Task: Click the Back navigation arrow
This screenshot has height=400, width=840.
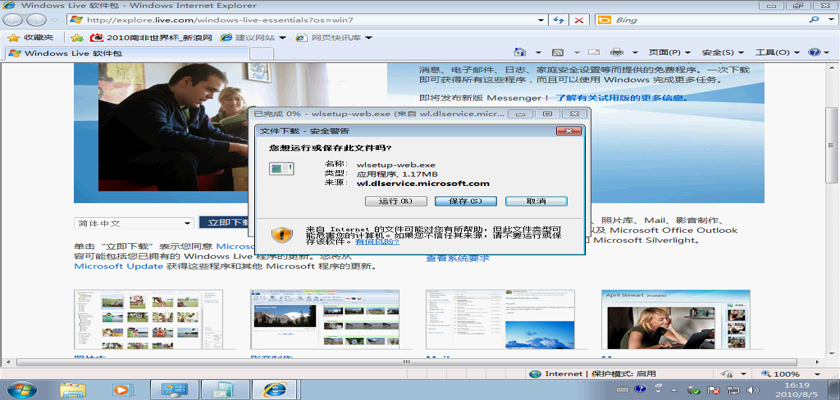Action: (15, 19)
